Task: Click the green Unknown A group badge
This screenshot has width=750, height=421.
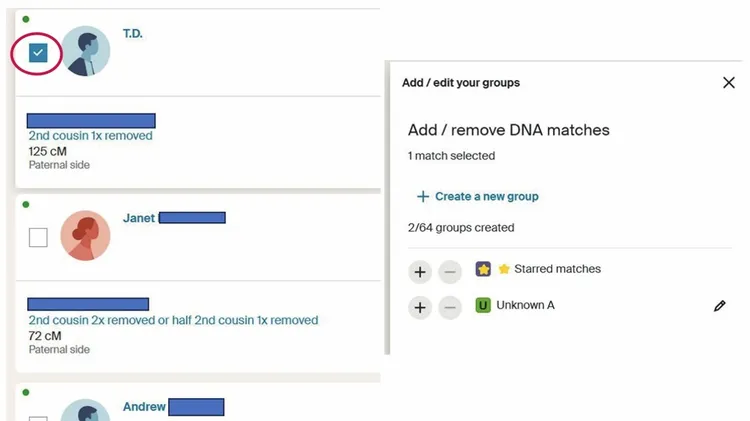Action: 483,305
